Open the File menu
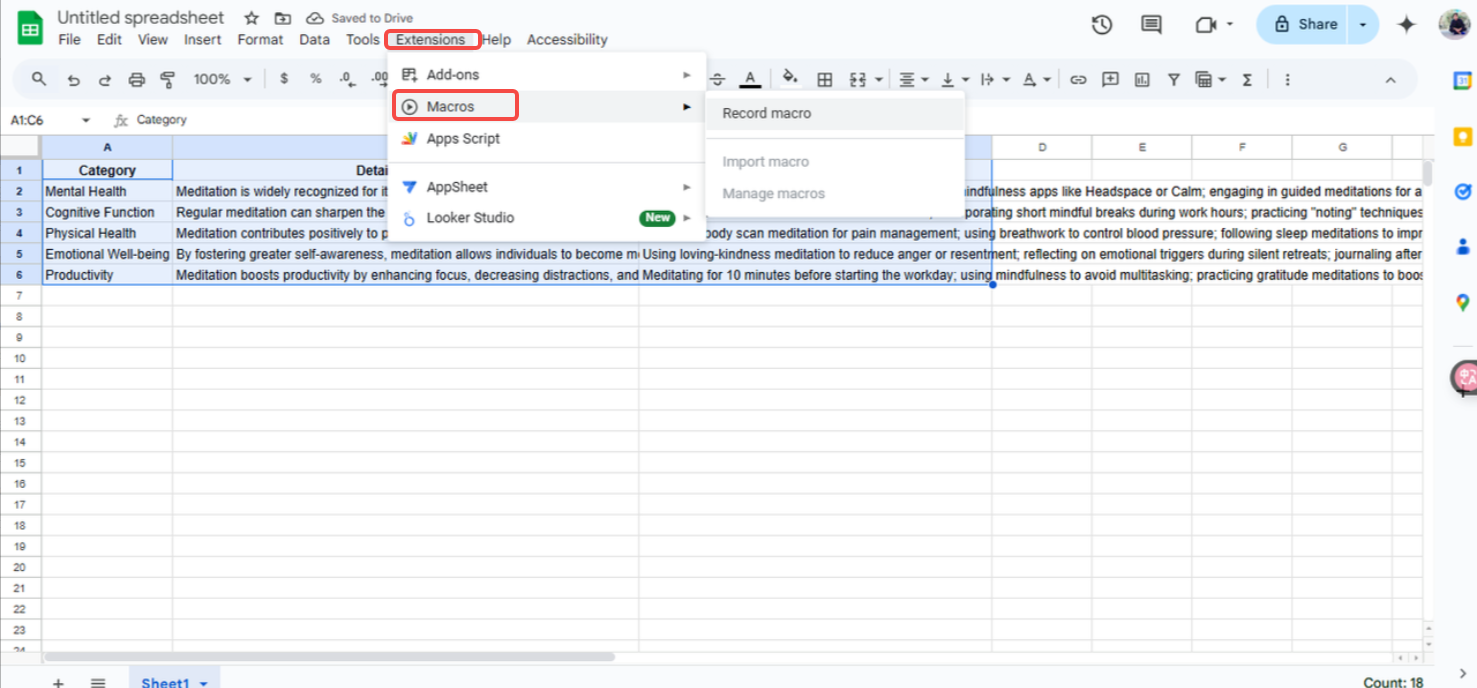The width and height of the screenshot is (1477, 688). pos(69,40)
